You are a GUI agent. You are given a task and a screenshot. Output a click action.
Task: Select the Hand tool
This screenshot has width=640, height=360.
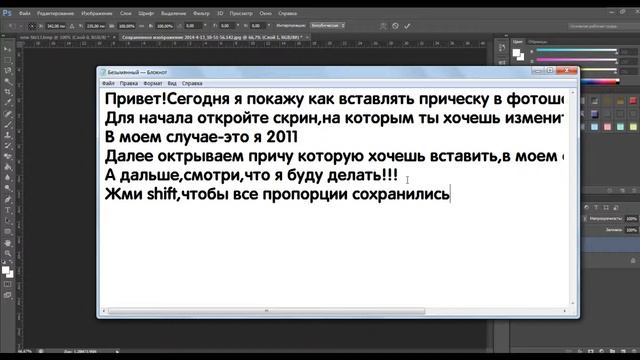coord(8,243)
